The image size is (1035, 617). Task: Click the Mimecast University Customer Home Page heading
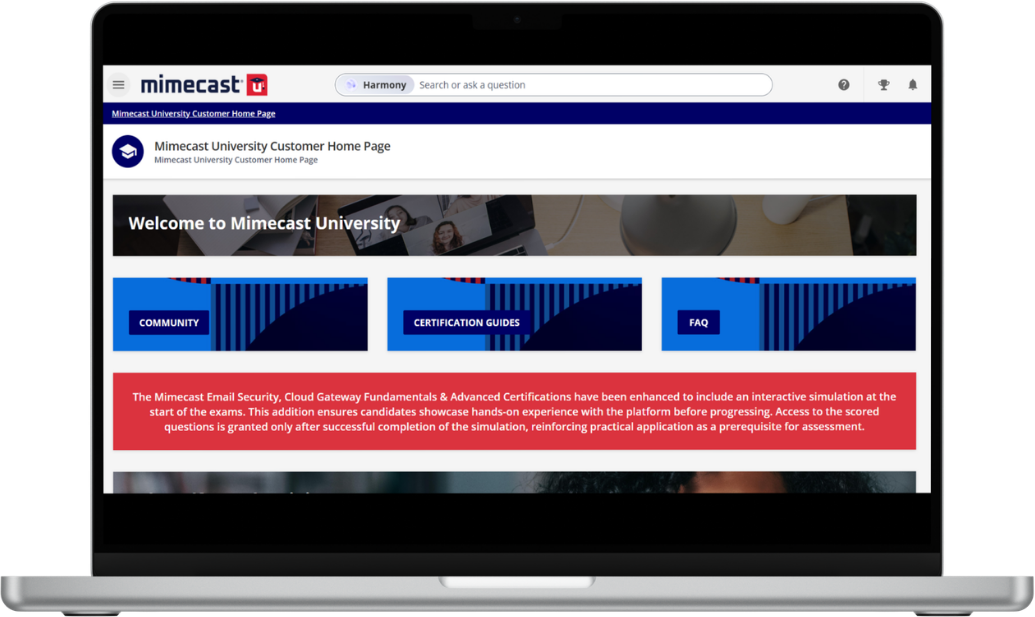point(272,146)
